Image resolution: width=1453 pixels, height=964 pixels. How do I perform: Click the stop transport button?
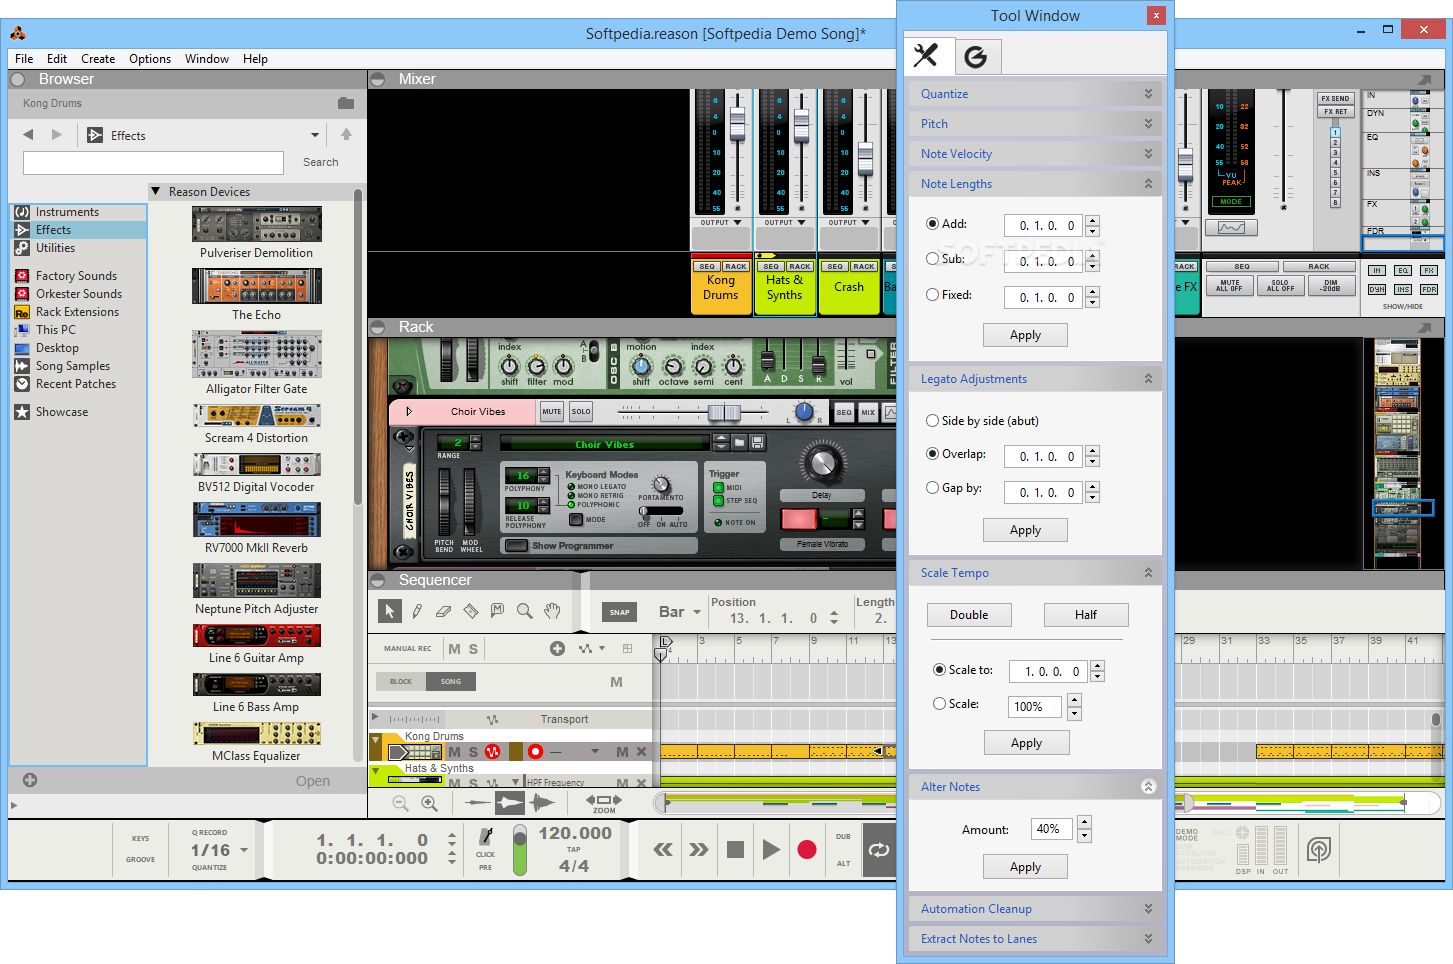click(735, 850)
